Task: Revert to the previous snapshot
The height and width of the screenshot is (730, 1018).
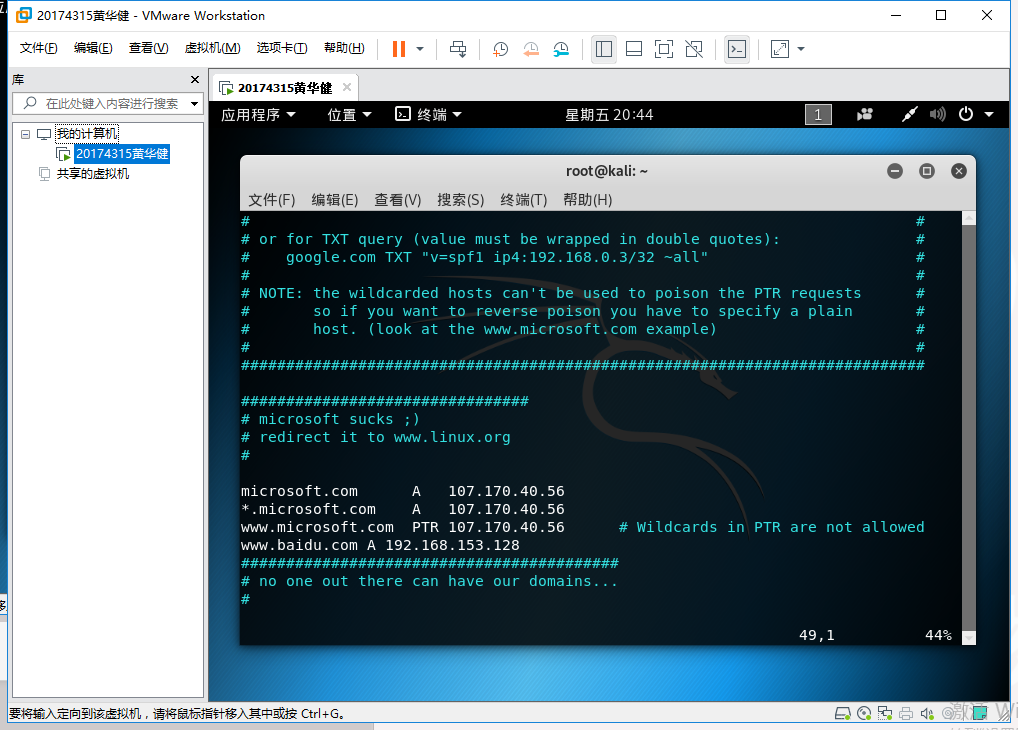Action: [531, 49]
